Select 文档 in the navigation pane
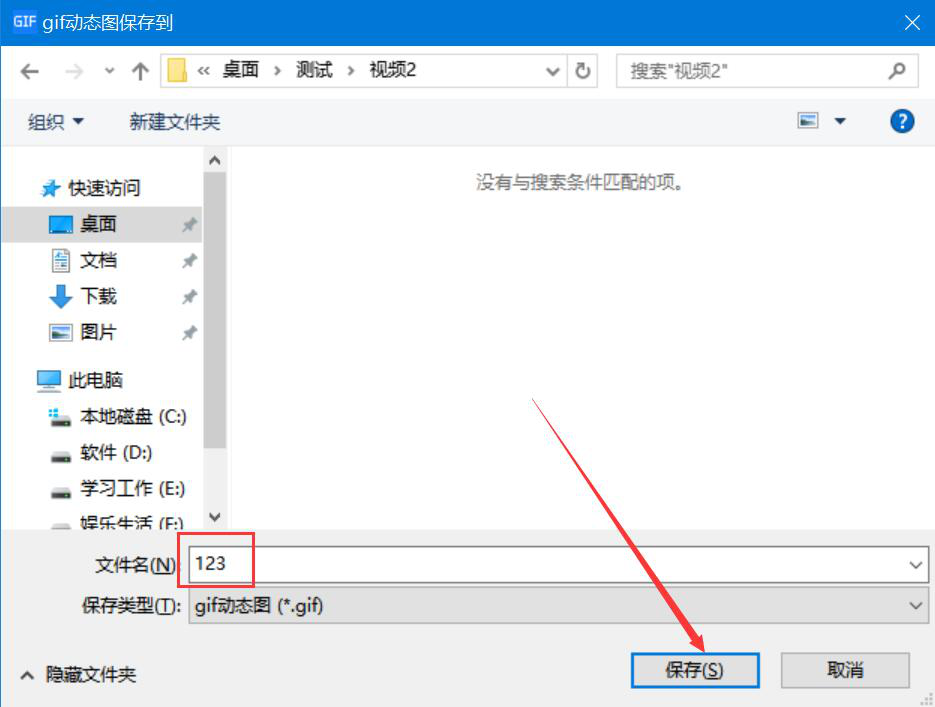 click(98, 261)
